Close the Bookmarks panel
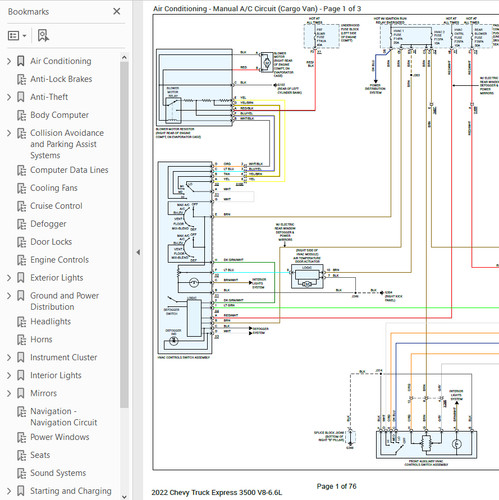Screen dimensions: 499x500 [x=117, y=12]
